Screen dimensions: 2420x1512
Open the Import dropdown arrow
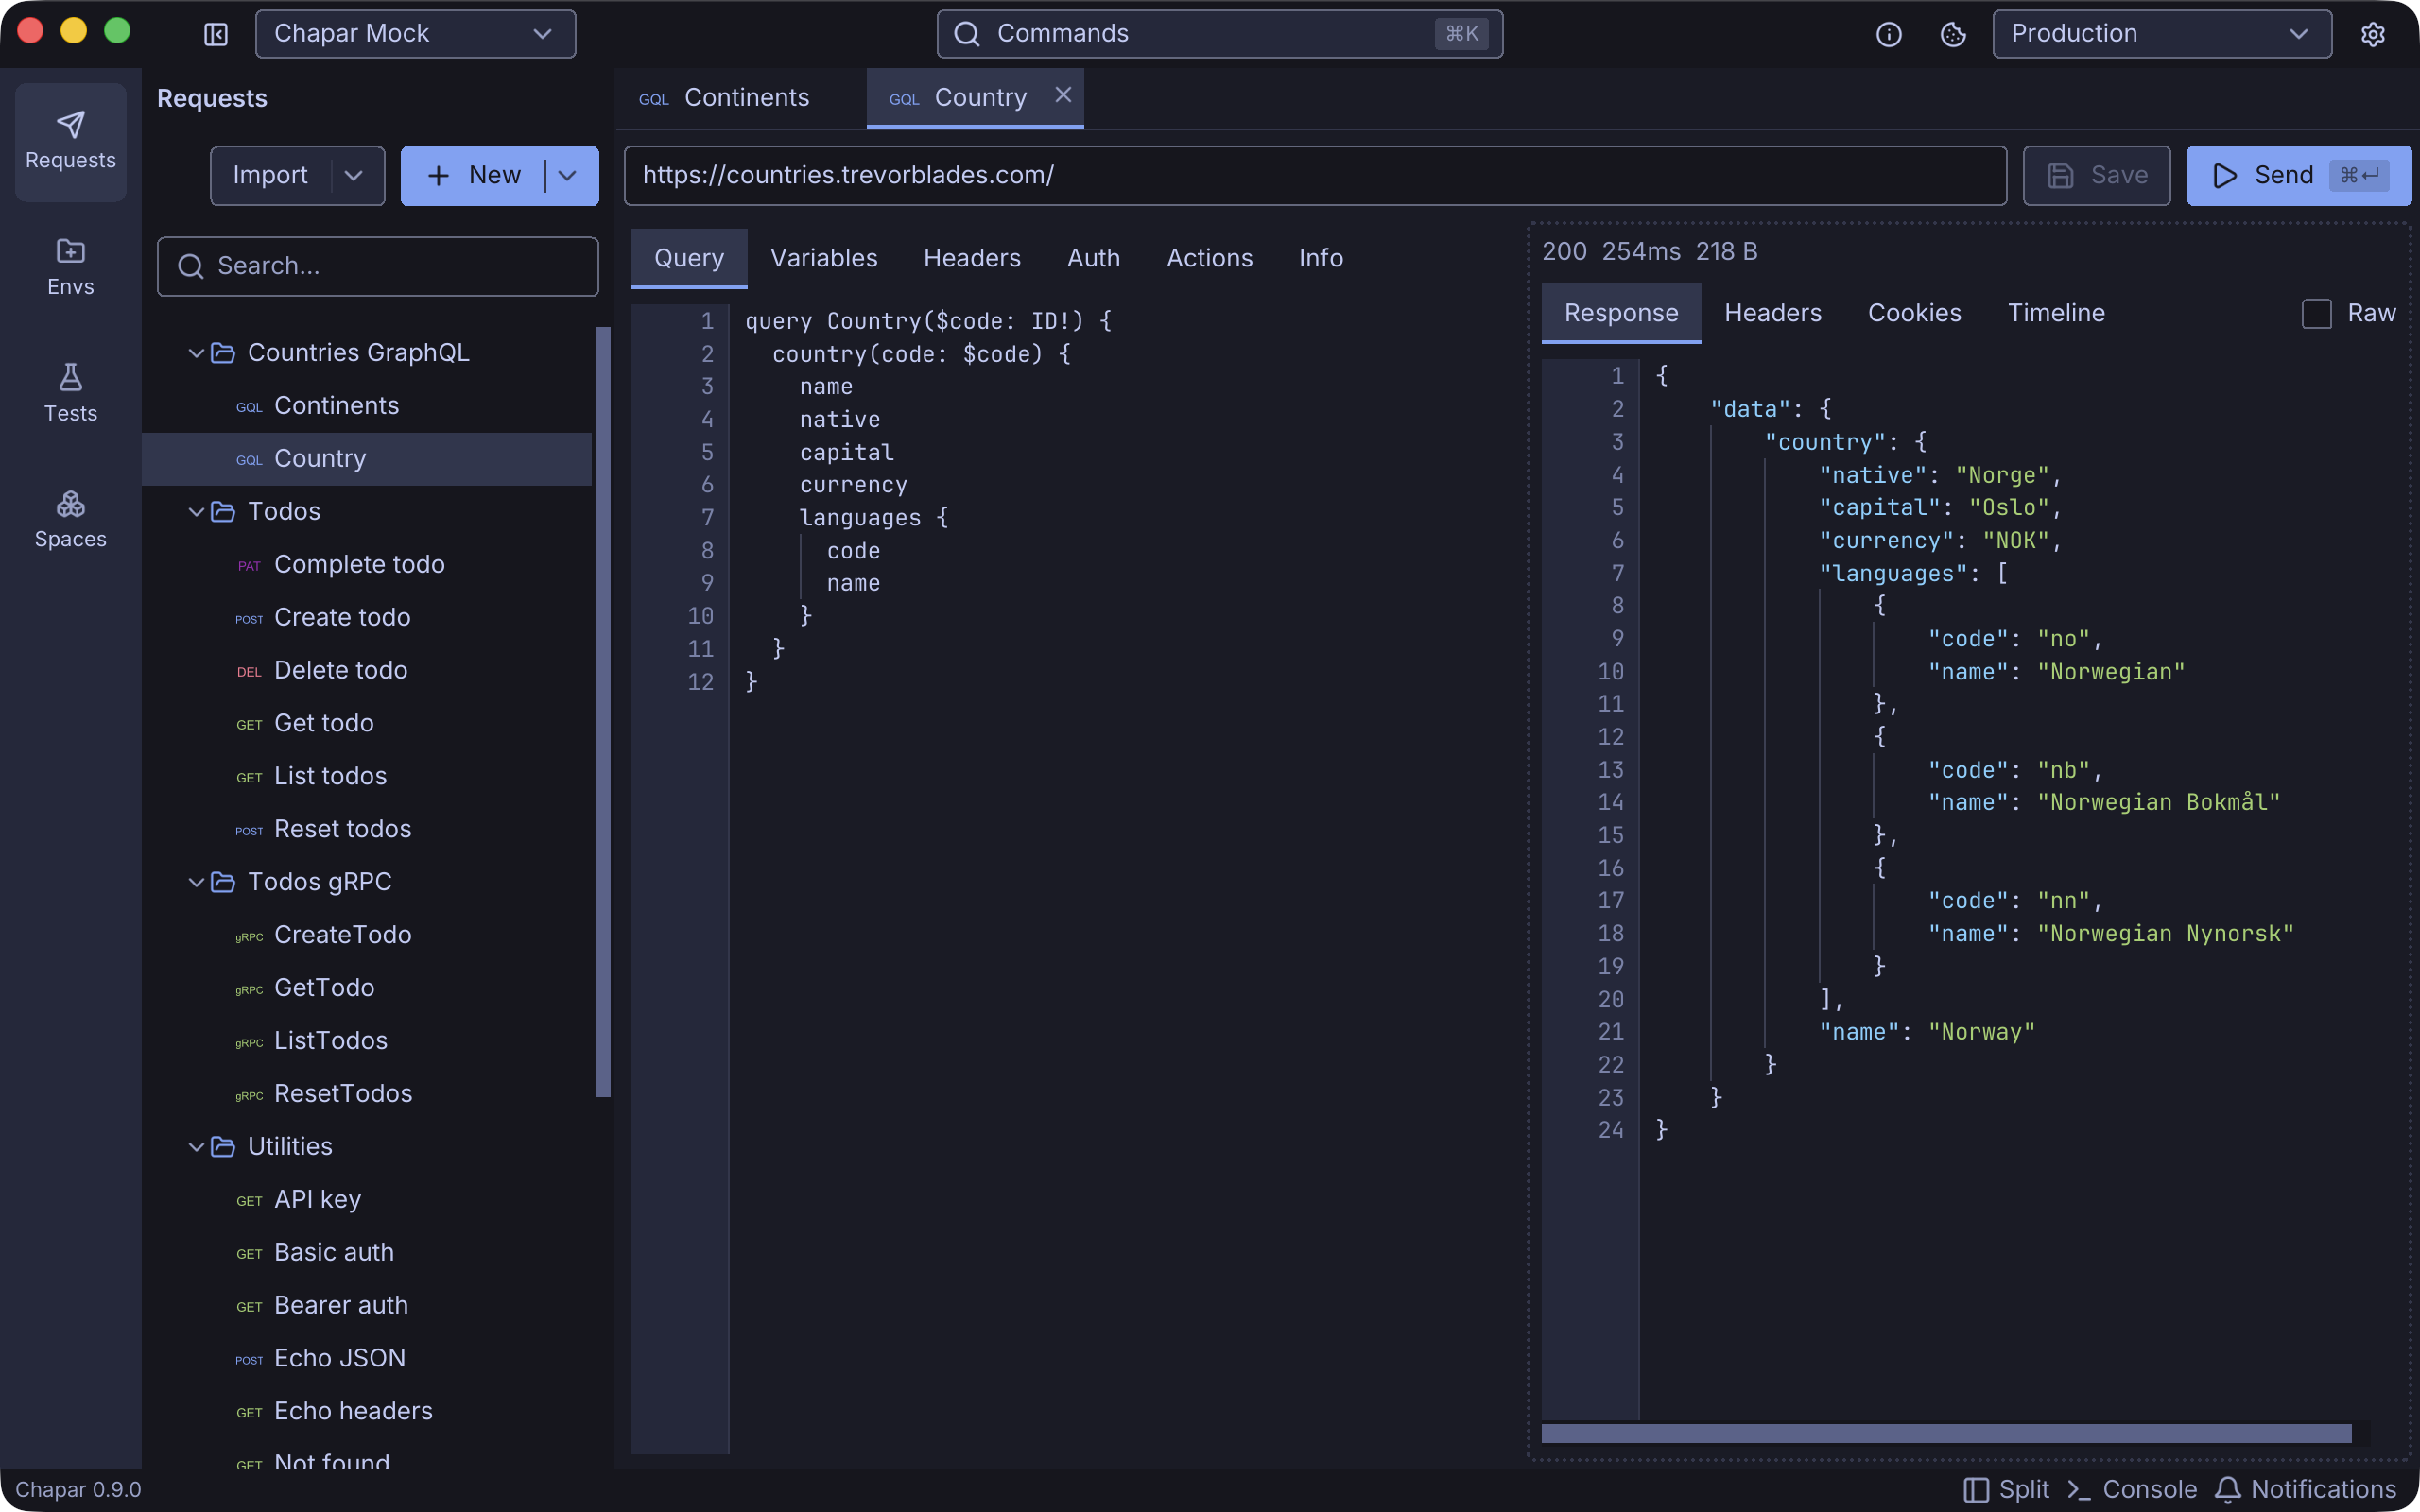[353, 176]
